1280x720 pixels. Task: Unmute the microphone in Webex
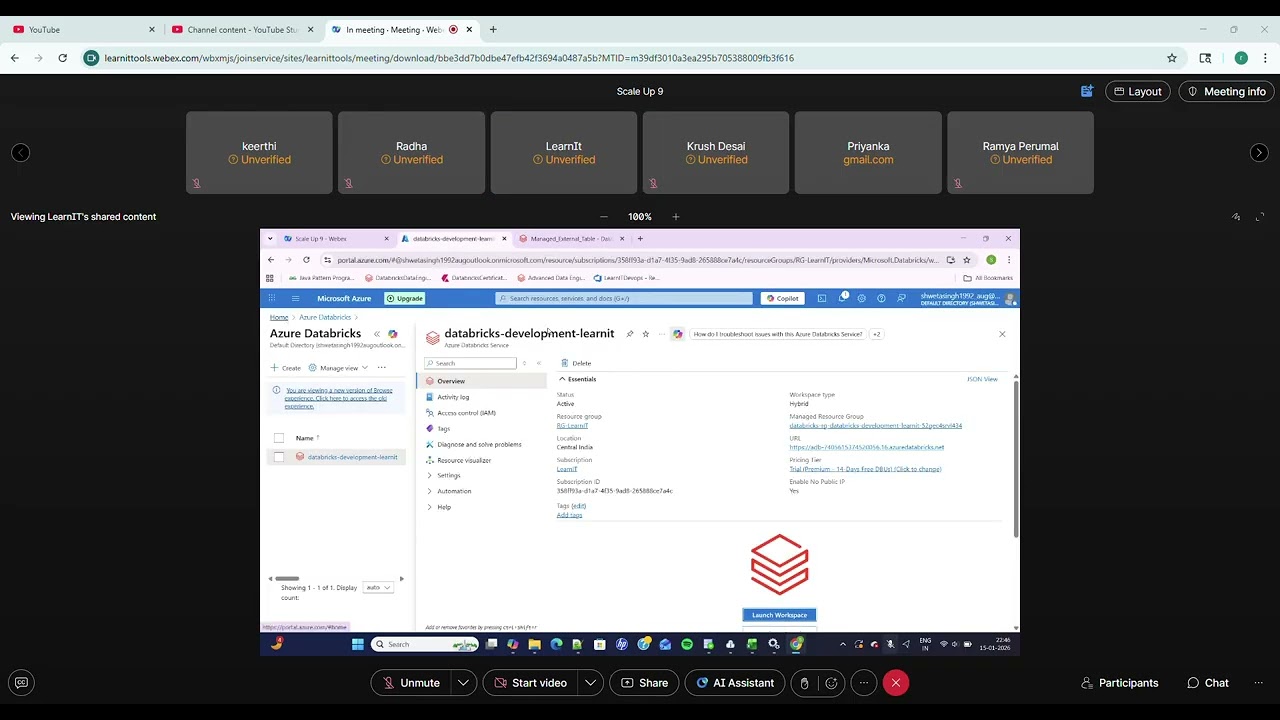click(x=410, y=683)
